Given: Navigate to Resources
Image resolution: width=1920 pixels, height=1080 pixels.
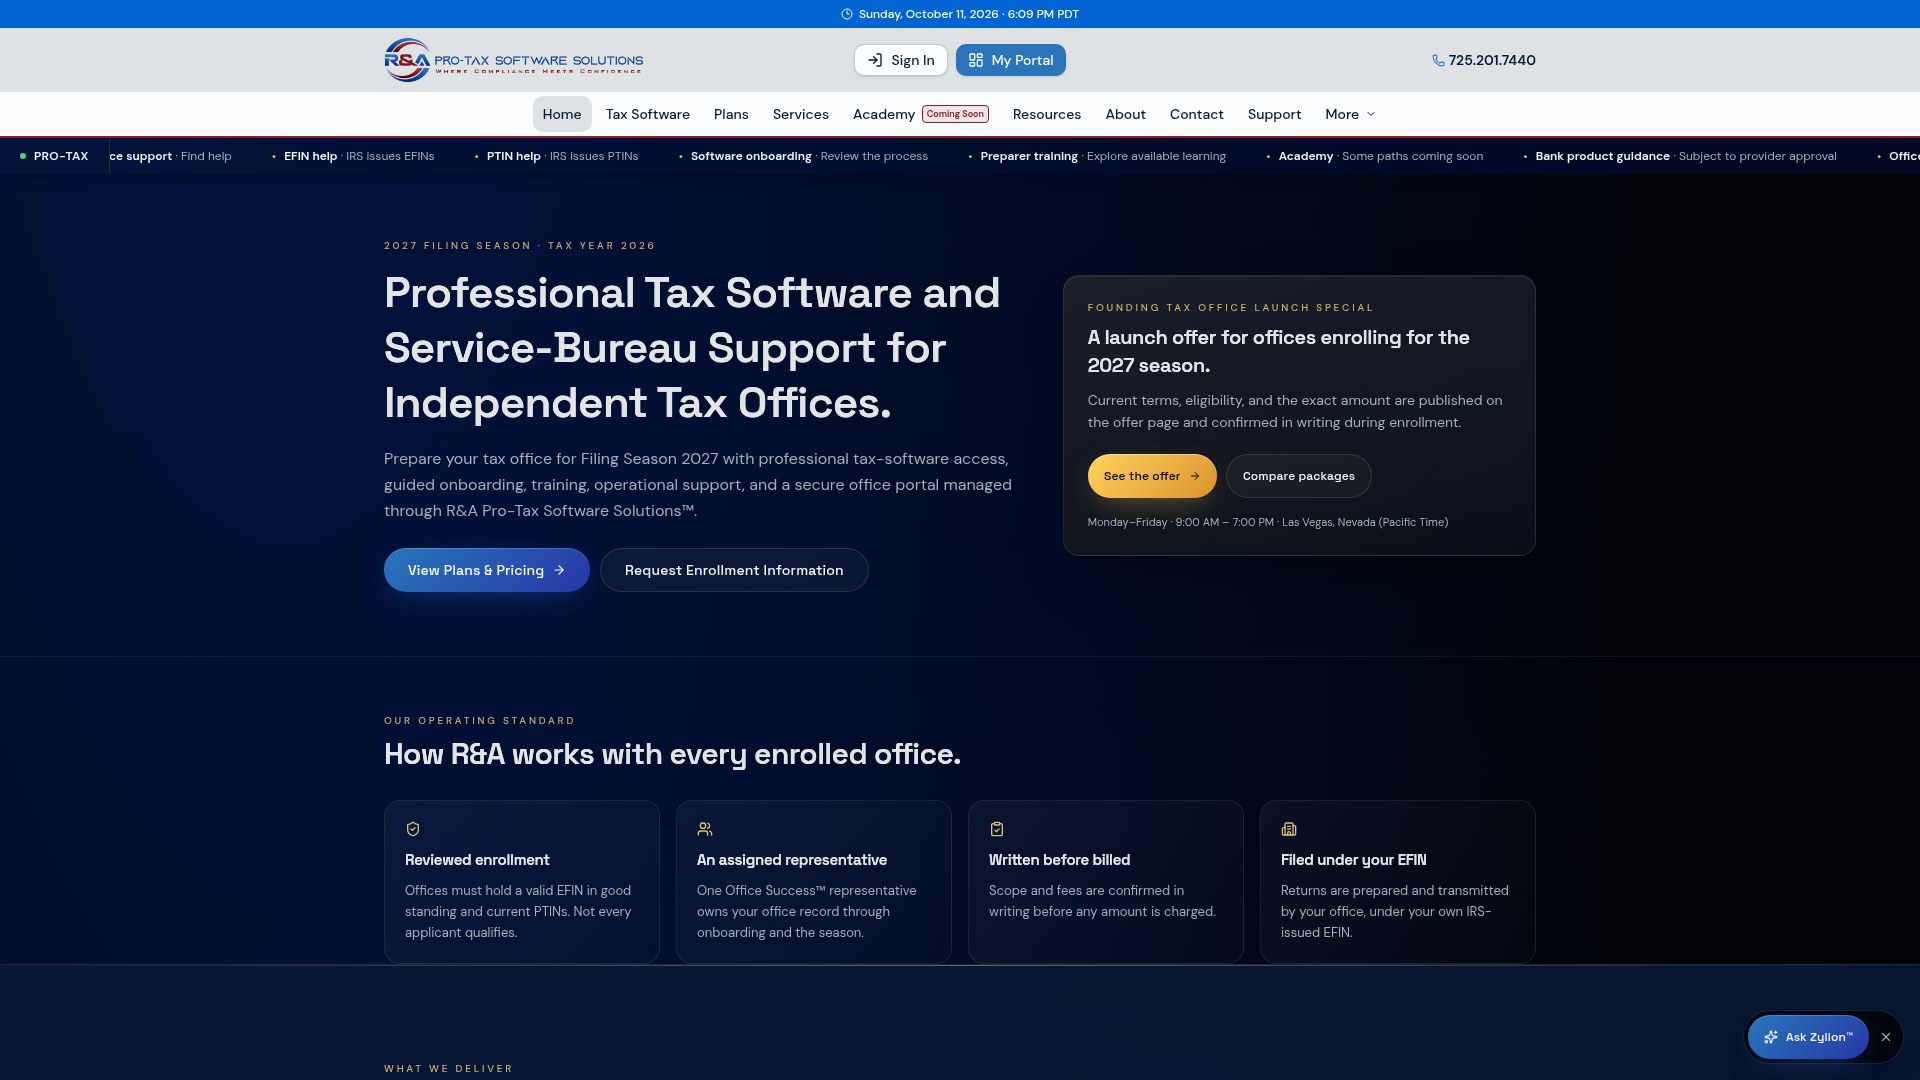Looking at the screenshot, I should point(1047,114).
